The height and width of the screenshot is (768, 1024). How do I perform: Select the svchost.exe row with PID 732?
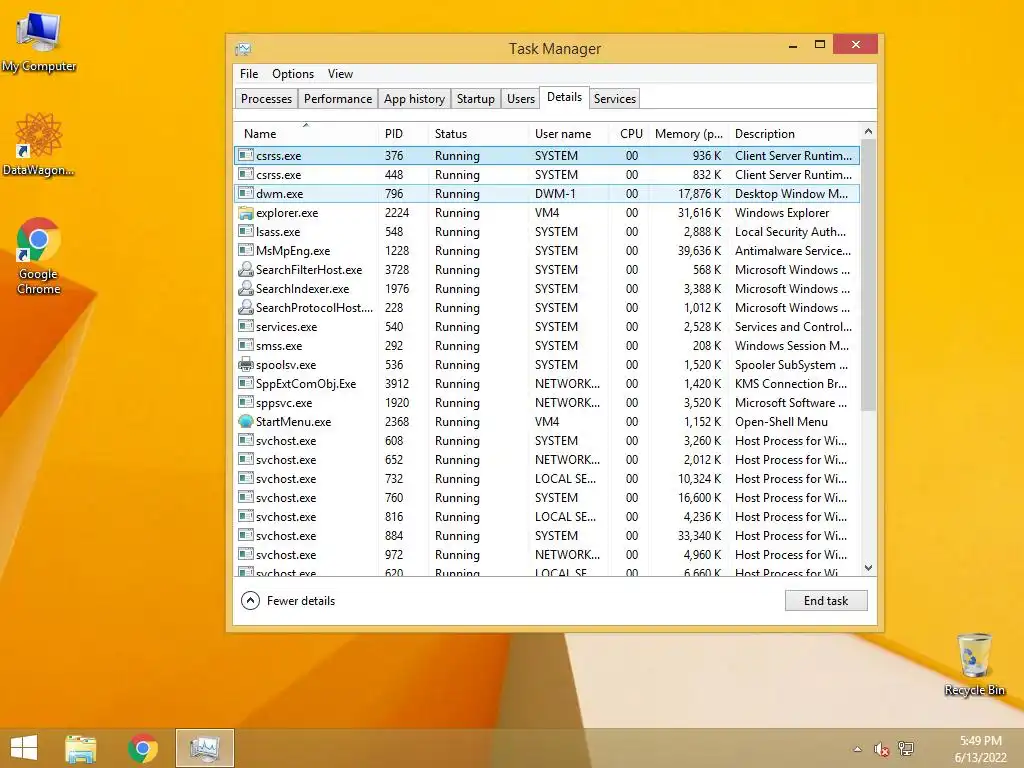click(547, 479)
